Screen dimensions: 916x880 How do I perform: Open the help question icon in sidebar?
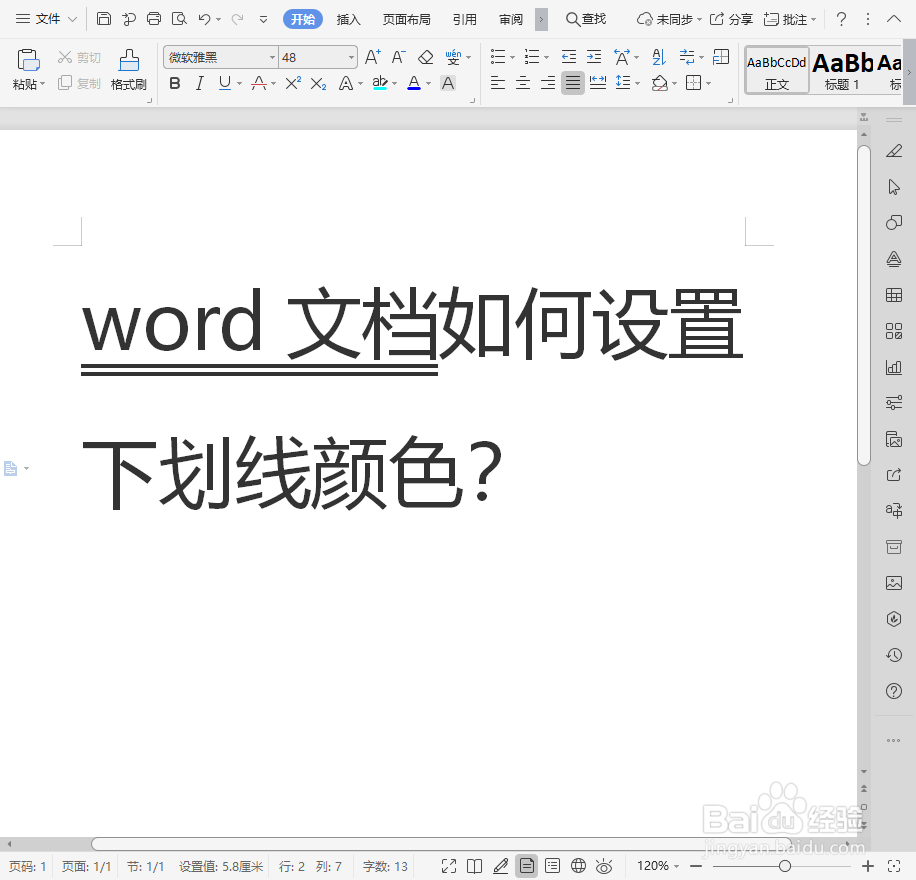[894, 691]
